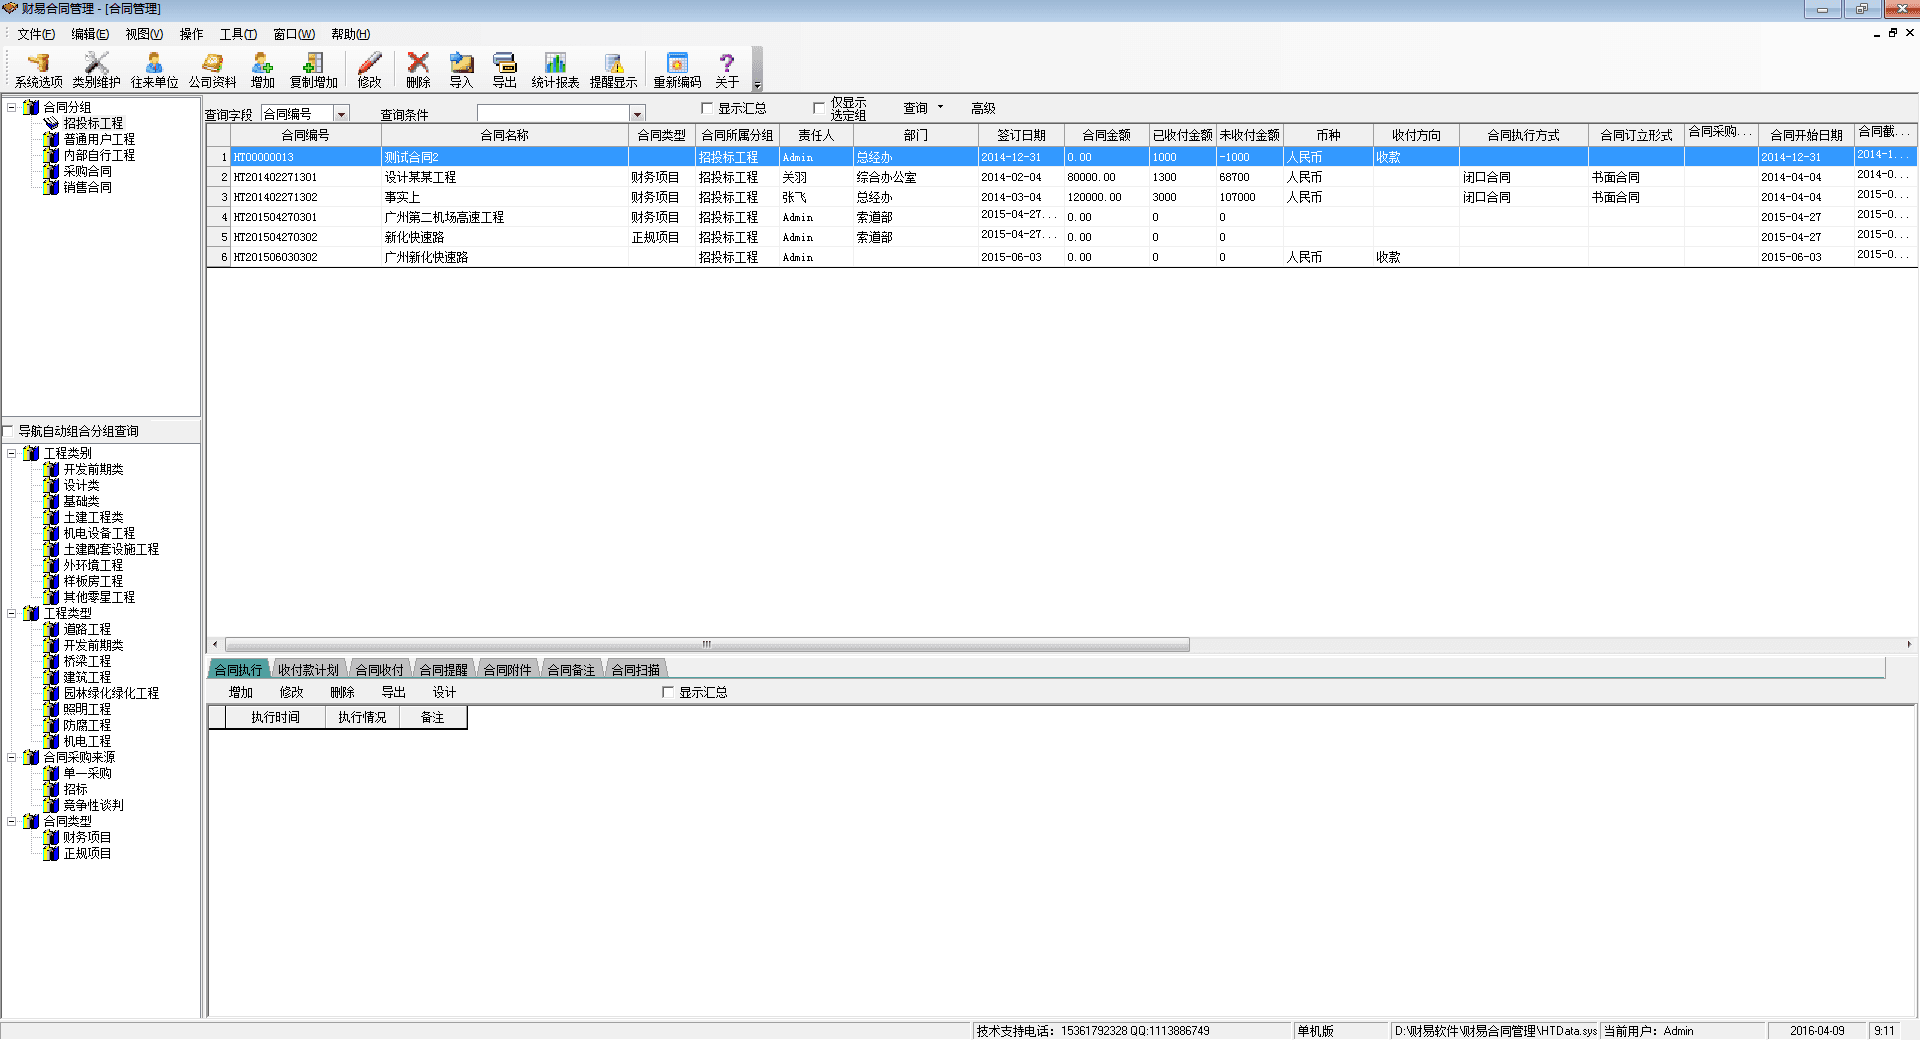Select the 设计某某工程 contract row
This screenshot has width=1920, height=1040.
pyautogui.click(x=420, y=177)
